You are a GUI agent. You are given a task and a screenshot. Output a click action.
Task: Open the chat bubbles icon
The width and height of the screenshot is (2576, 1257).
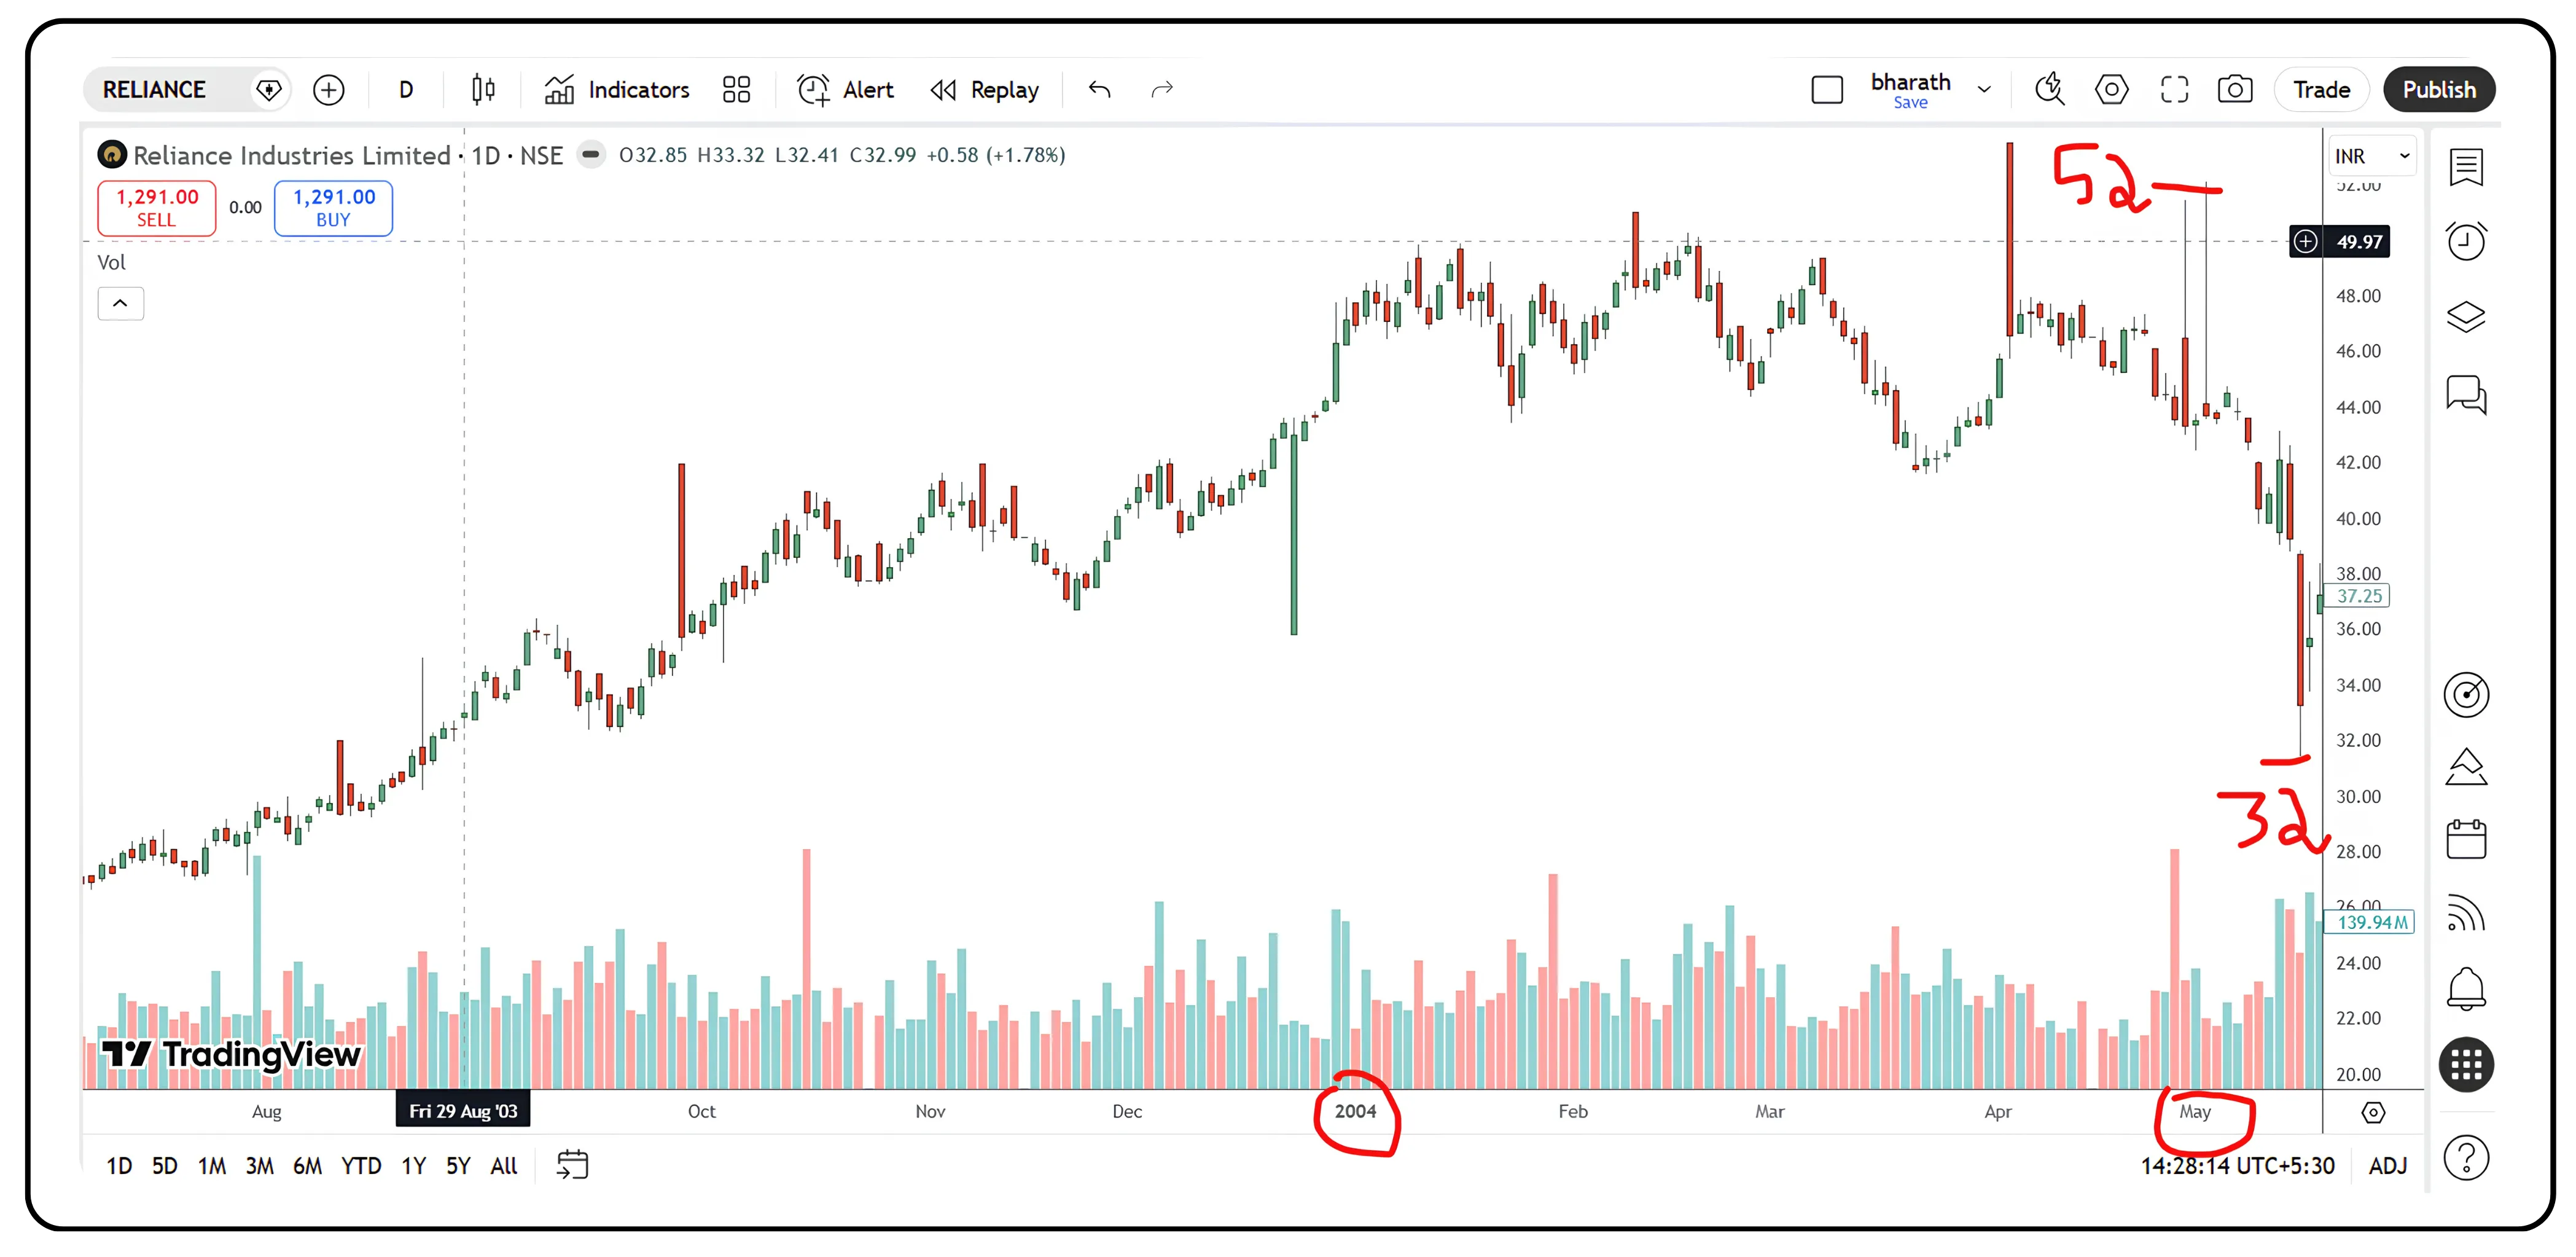pos(2465,394)
